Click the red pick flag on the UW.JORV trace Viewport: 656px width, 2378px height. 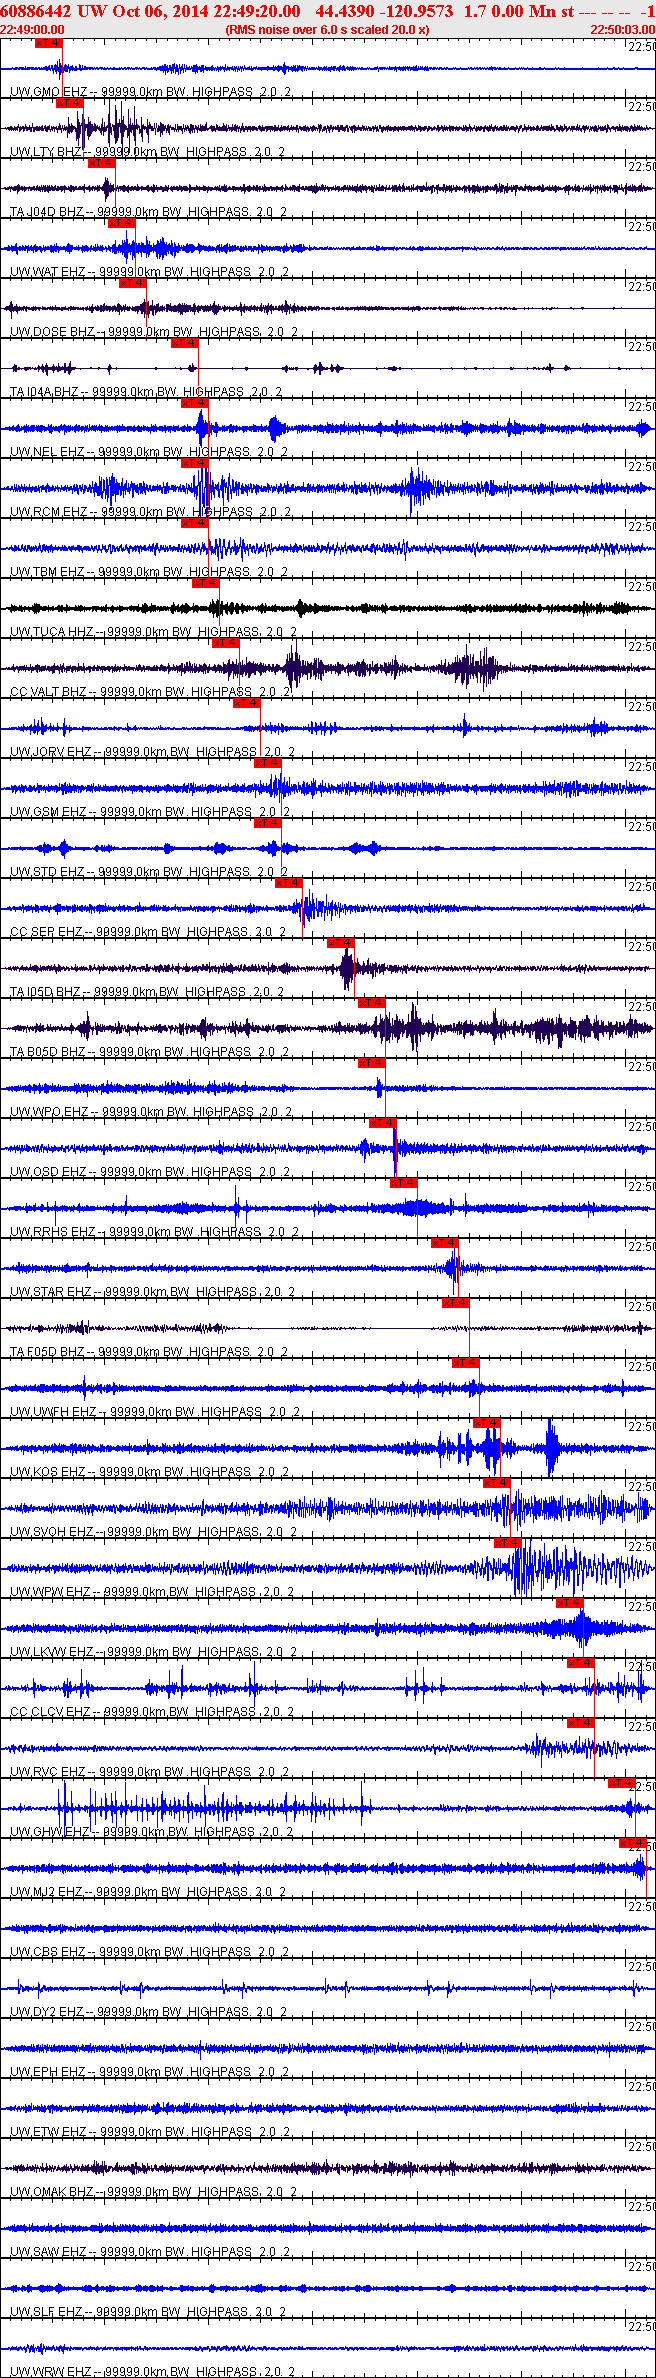point(247,703)
